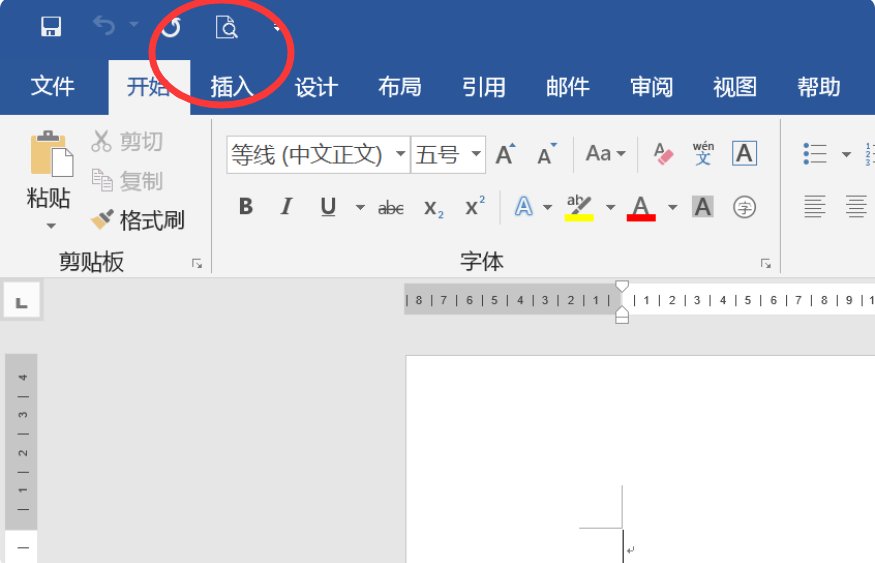Click in the white document page
Image resolution: width=875 pixels, height=563 pixels.
tap(640, 459)
